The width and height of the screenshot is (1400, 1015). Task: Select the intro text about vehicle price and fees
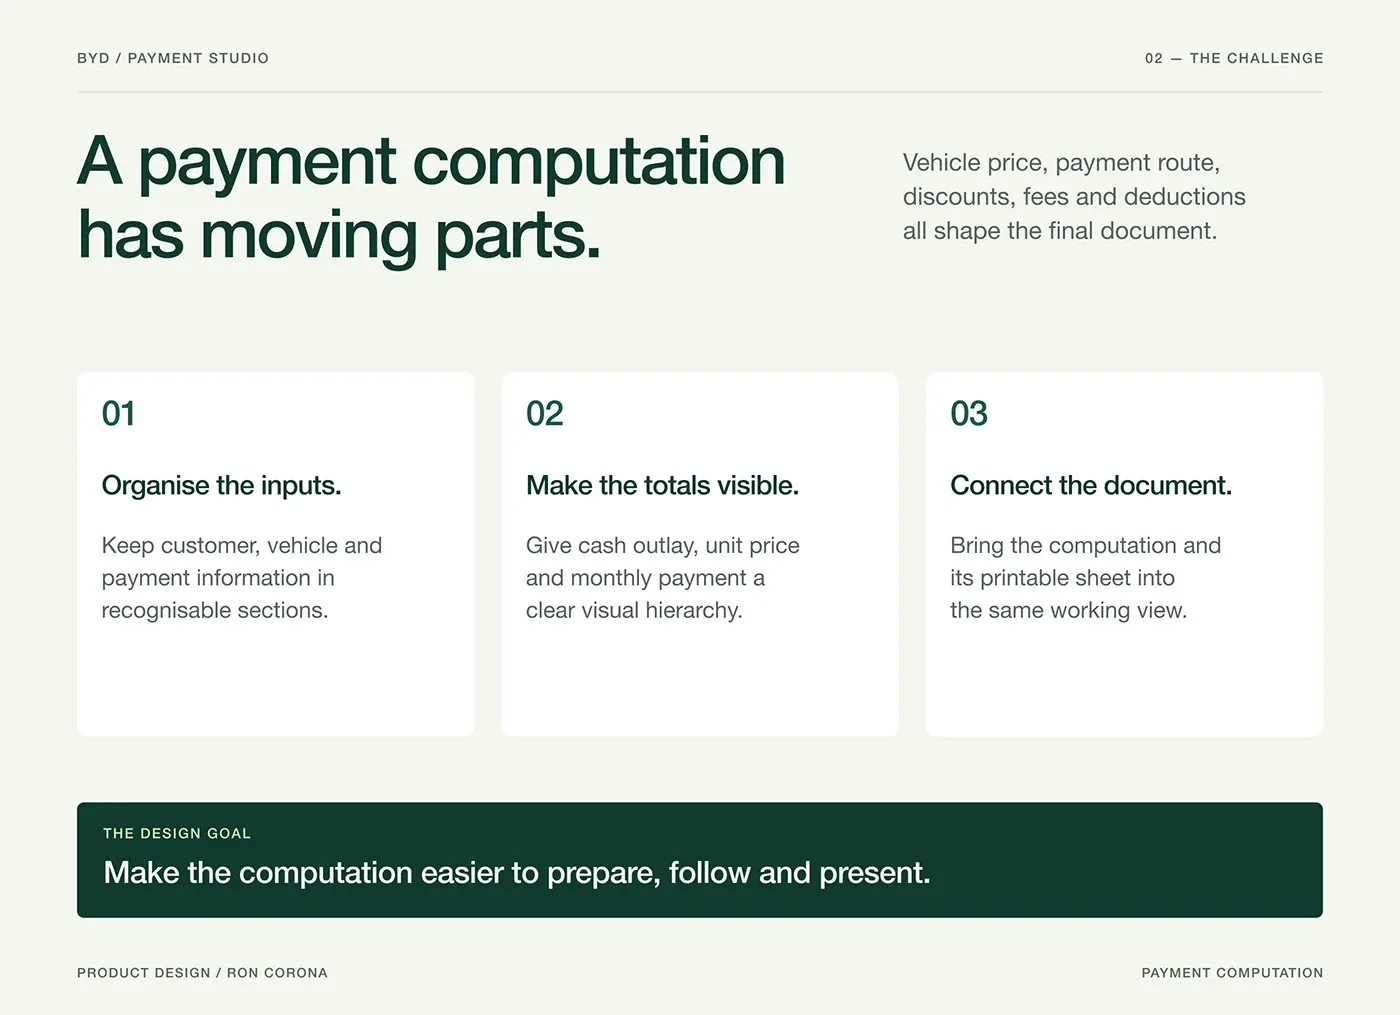pos(1074,197)
